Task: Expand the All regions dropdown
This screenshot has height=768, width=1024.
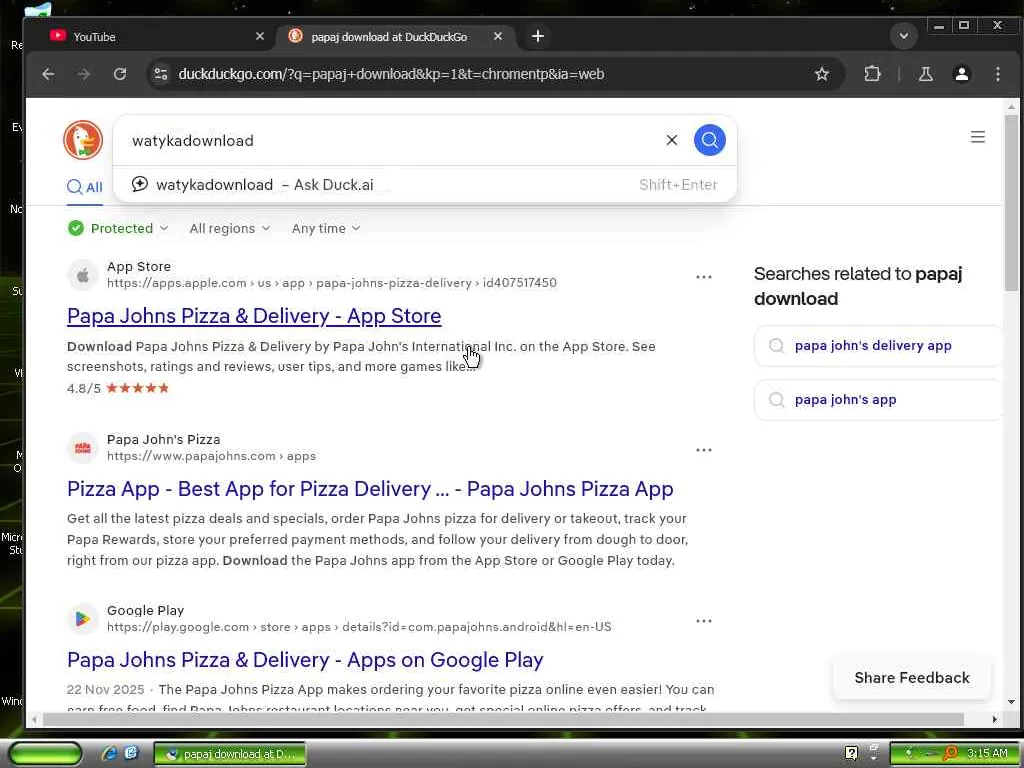Action: click(x=229, y=228)
